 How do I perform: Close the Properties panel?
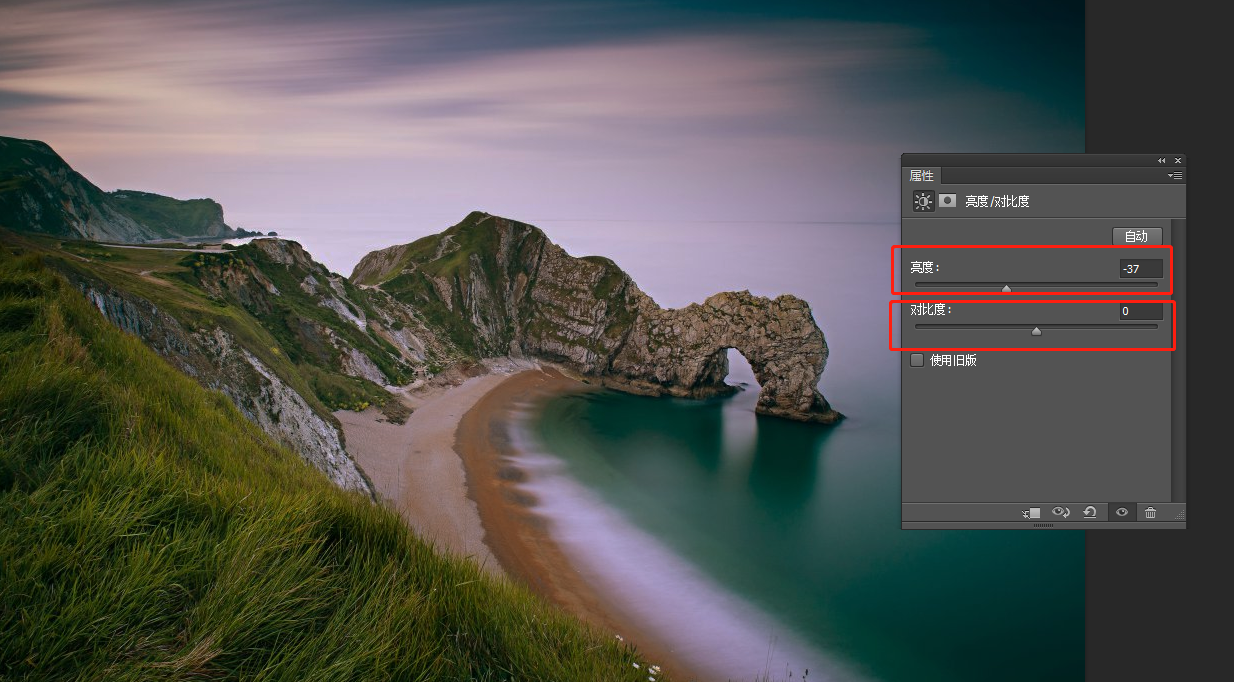pos(1178,160)
